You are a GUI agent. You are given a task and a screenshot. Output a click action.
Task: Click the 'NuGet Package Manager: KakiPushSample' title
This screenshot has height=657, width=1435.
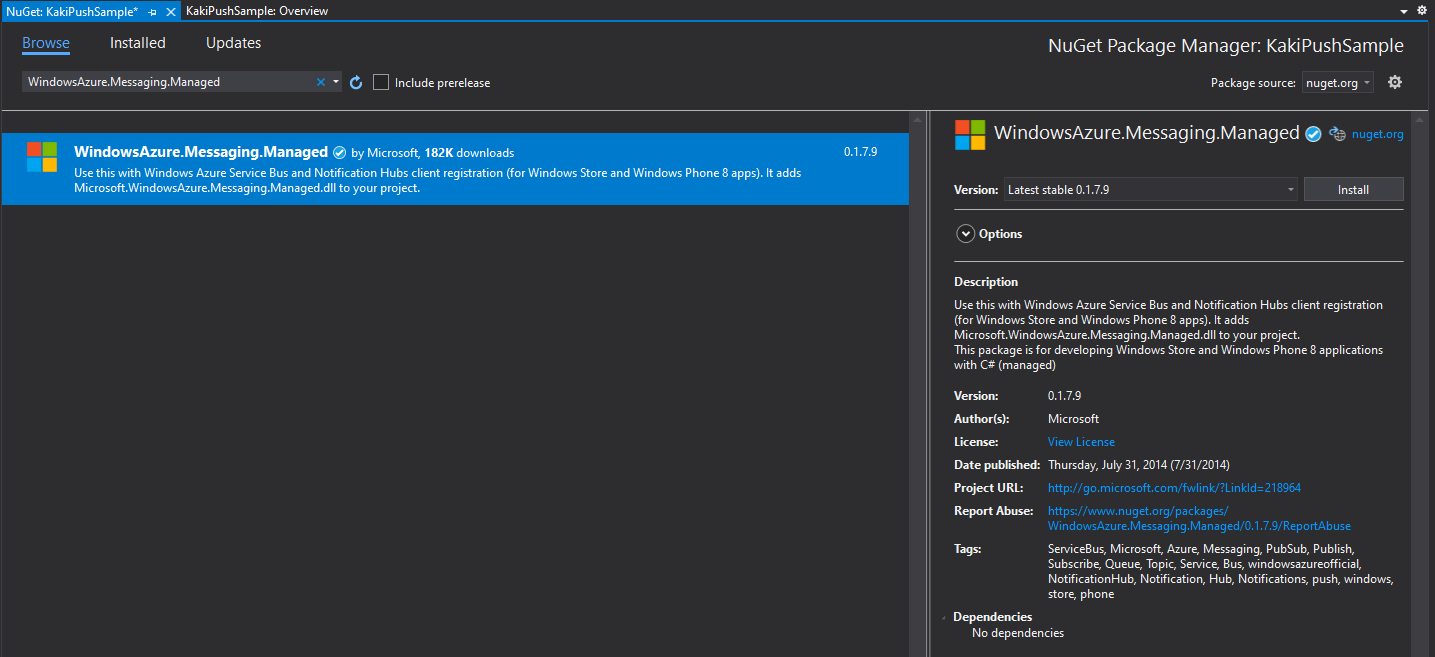pyautogui.click(x=1226, y=46)
